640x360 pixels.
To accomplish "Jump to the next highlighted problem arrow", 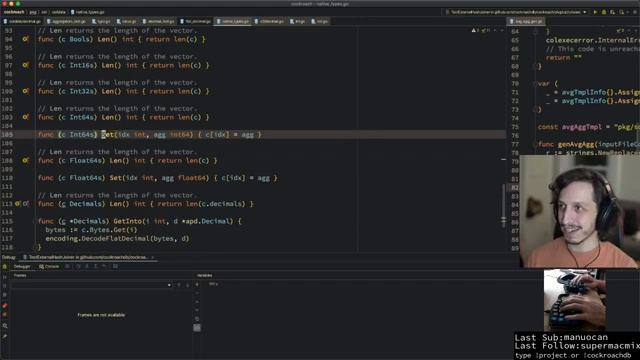I will [x=502, y=31].
